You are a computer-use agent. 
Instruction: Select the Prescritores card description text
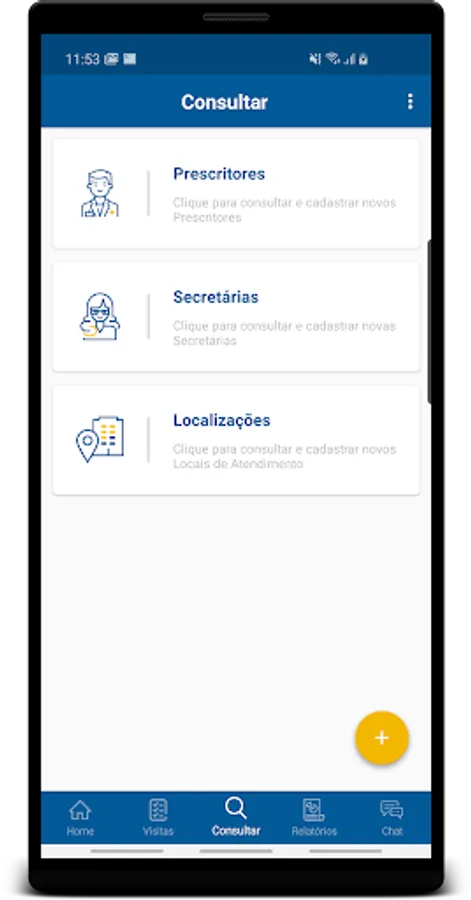pos(285,210)
